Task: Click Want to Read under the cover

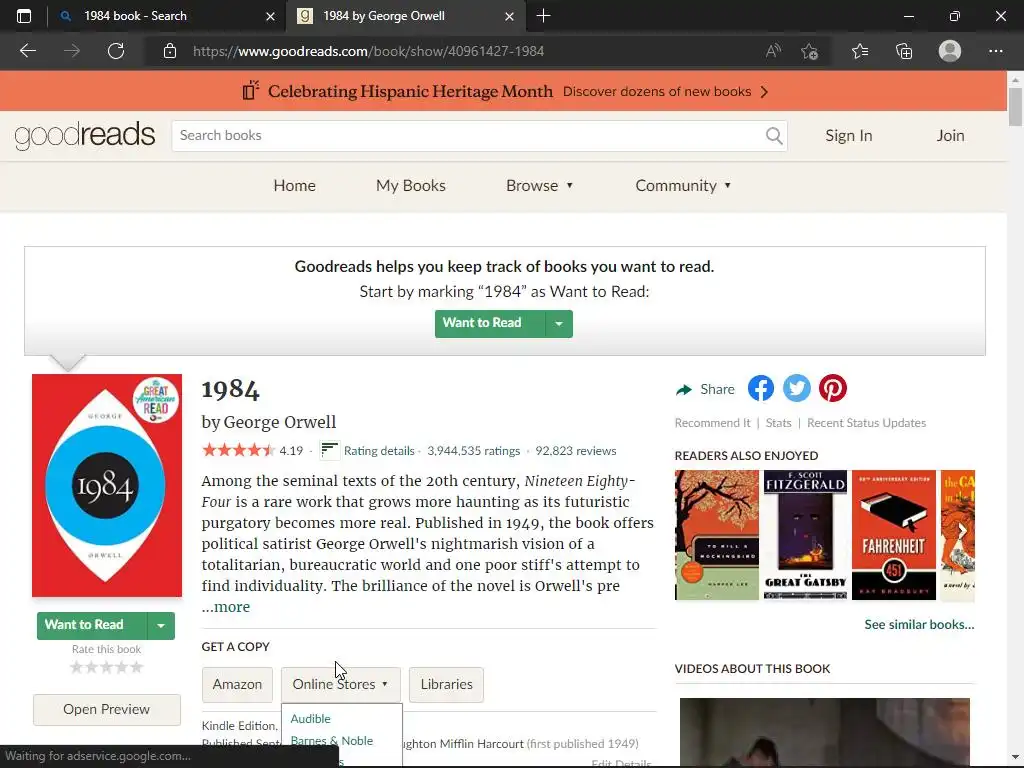Action: [x=92, y=626]
